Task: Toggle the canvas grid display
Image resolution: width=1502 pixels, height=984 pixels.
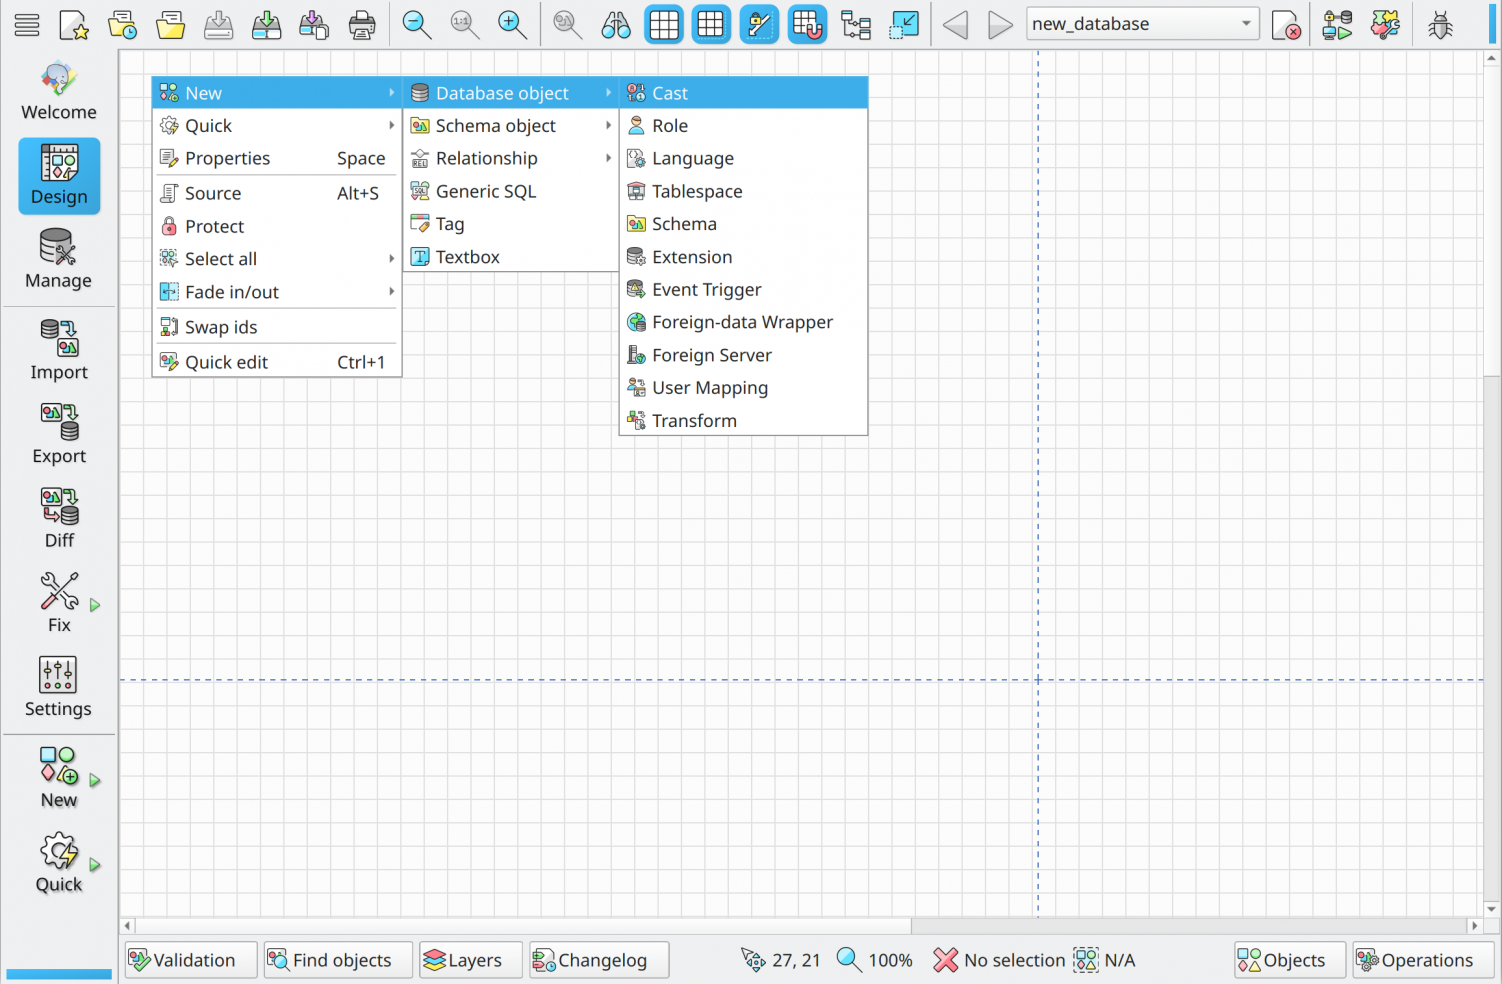Action: [x=664, y=24]
